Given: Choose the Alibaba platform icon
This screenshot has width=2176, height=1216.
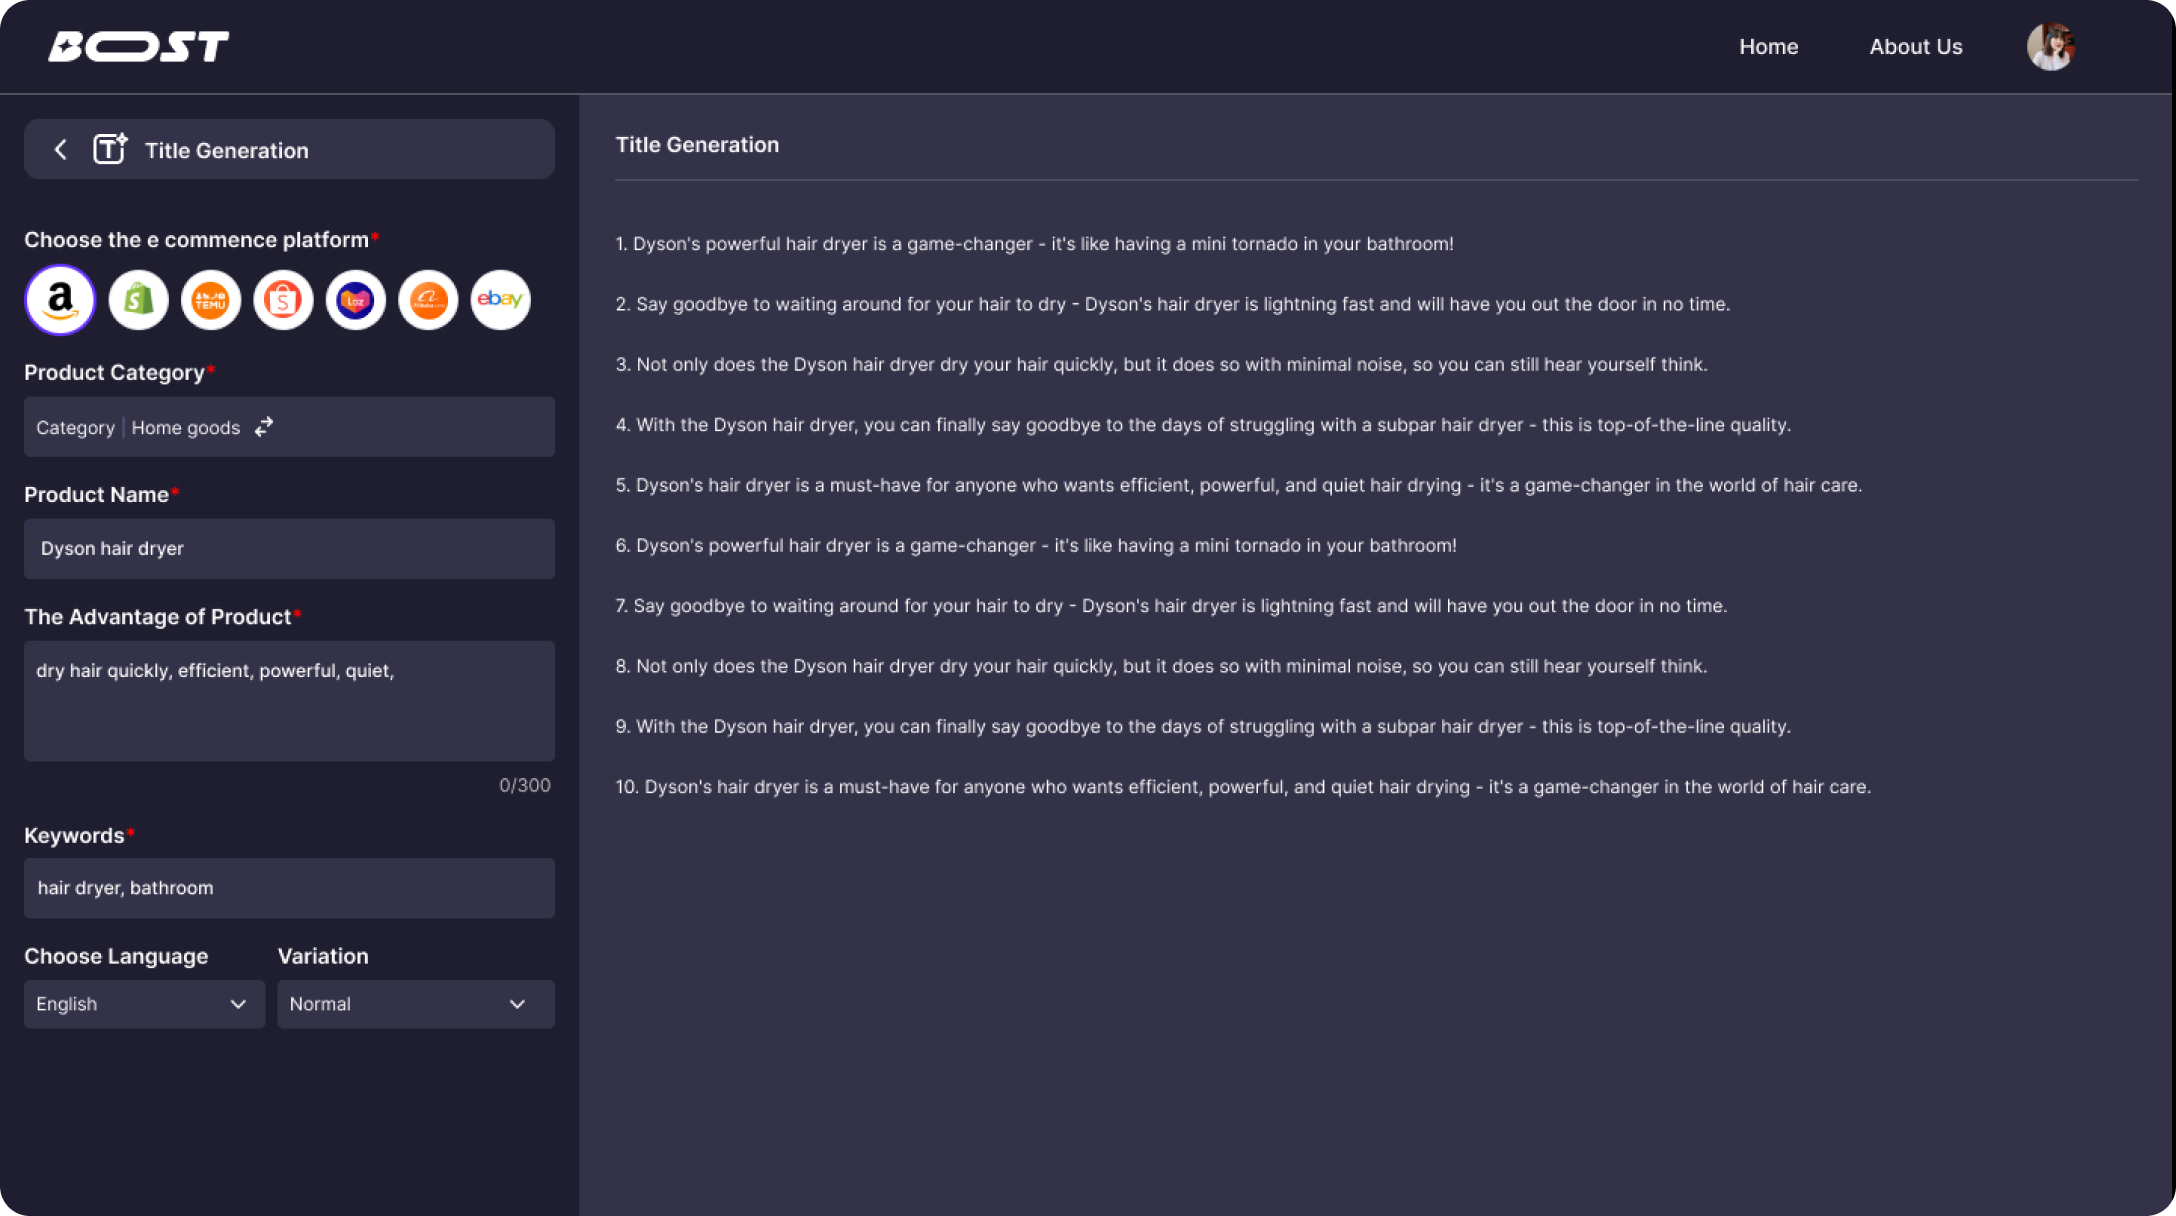Looking at the screenshot, I should tap(428, 299).
